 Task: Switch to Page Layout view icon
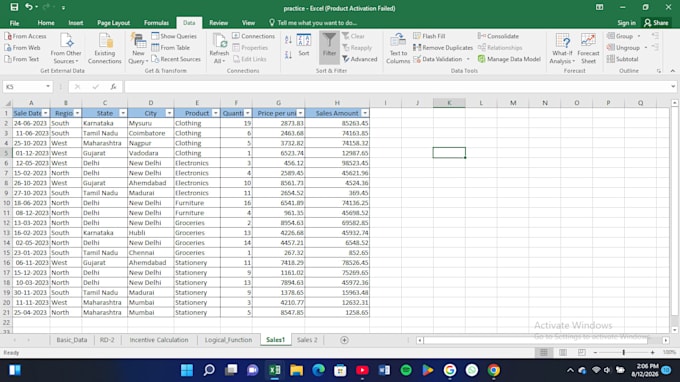(562, 353)
